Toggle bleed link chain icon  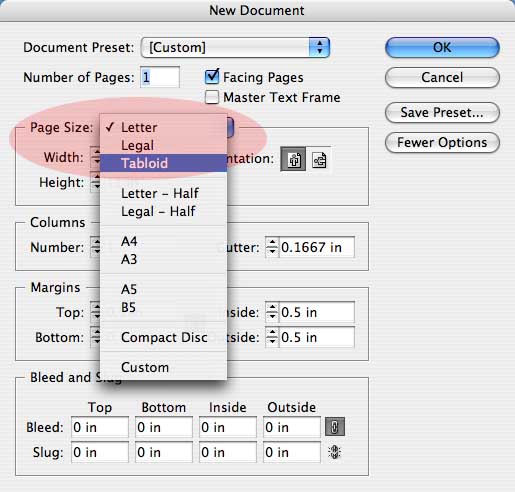coord(335,427)
